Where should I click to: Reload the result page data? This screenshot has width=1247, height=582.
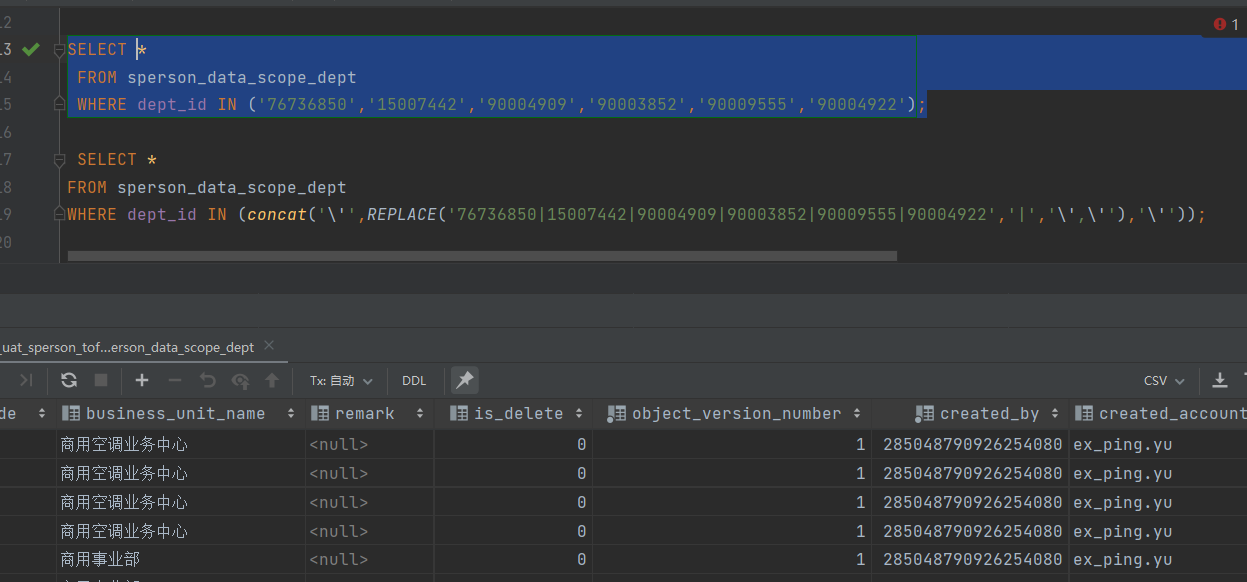69,380
